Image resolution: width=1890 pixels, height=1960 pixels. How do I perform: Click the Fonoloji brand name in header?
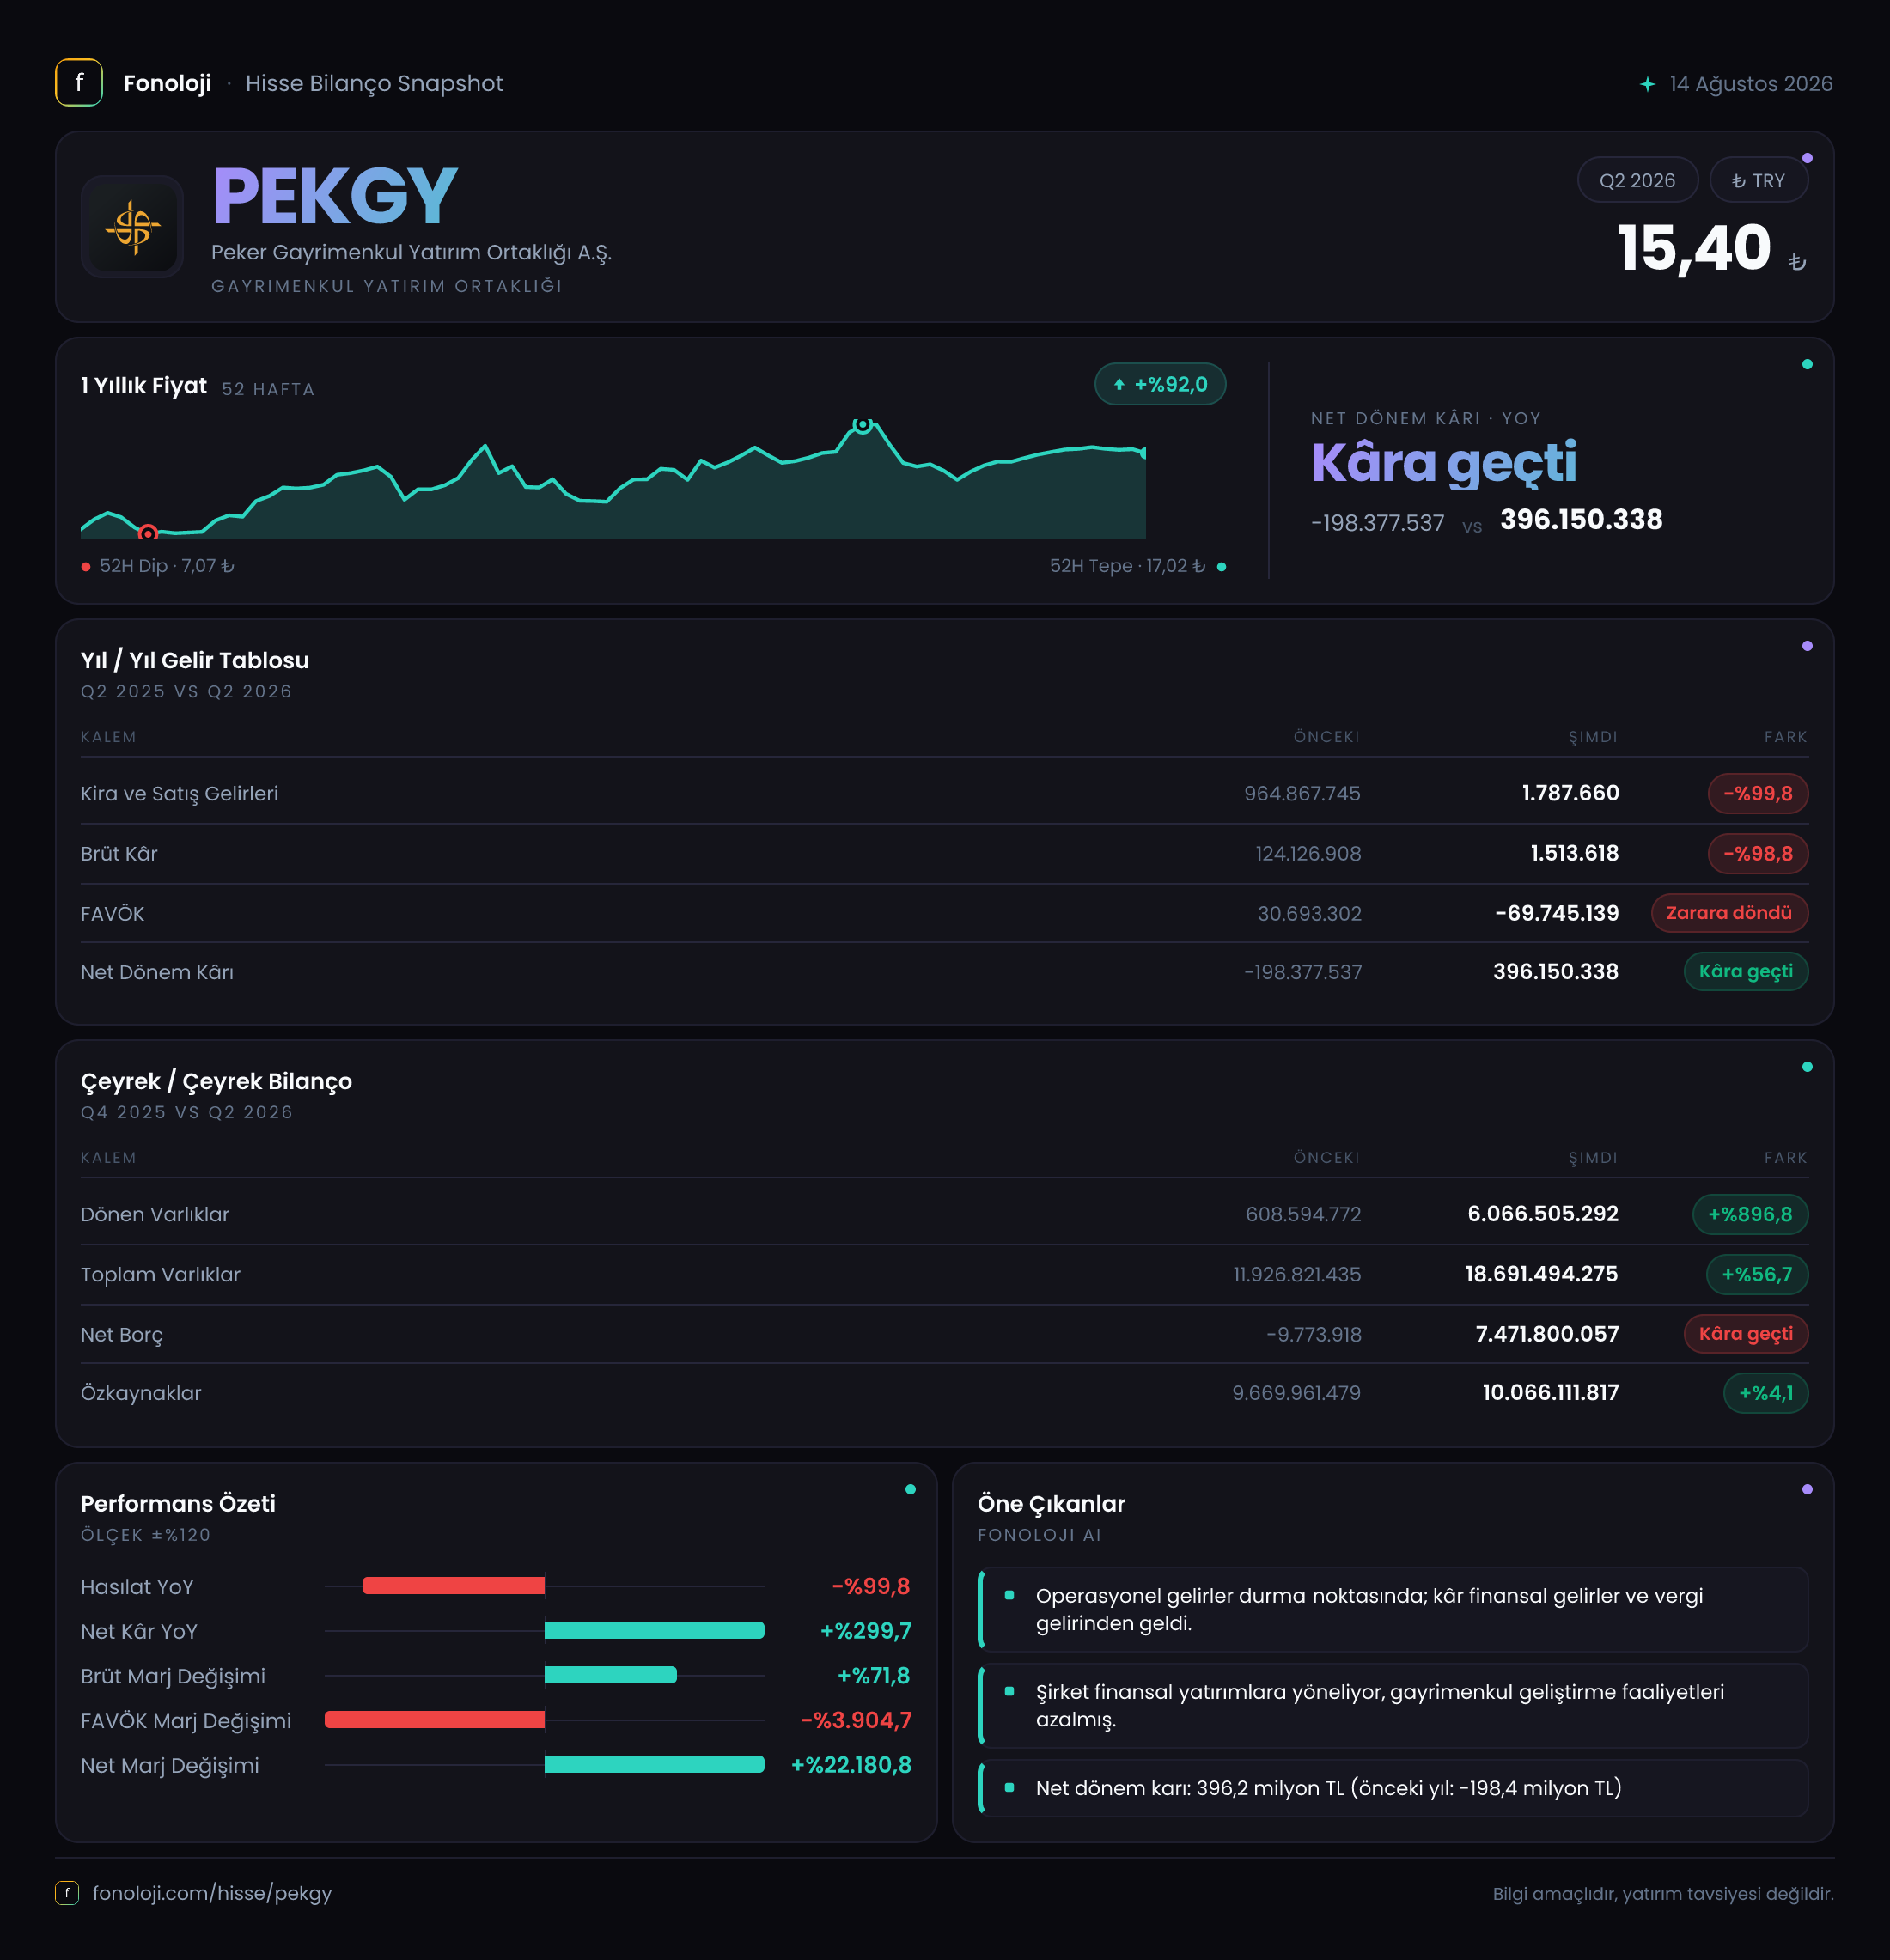(x=167, y=83)
